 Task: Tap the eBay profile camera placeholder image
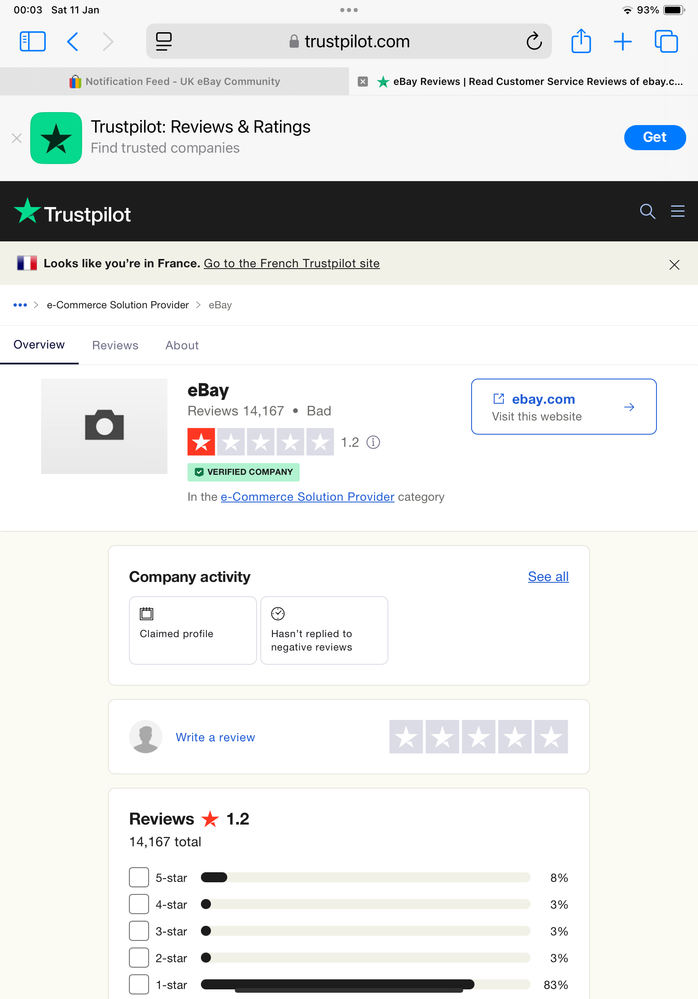click(104, 426)
